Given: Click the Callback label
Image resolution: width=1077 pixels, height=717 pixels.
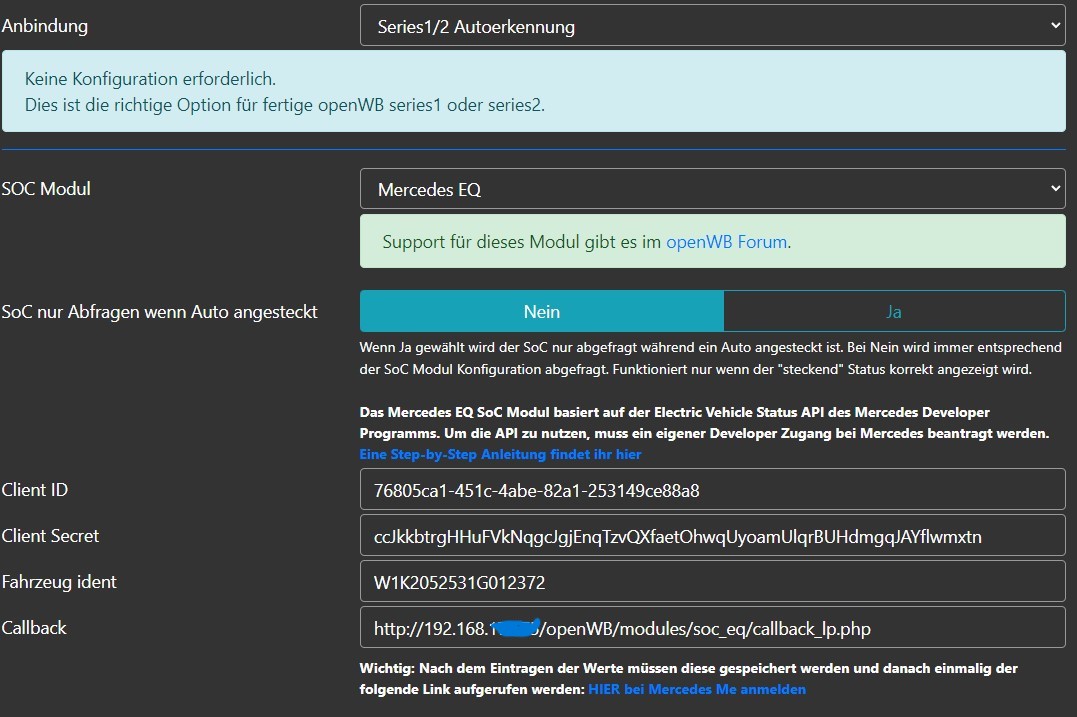Looking at the screenshot, I should tap(34, 628).
